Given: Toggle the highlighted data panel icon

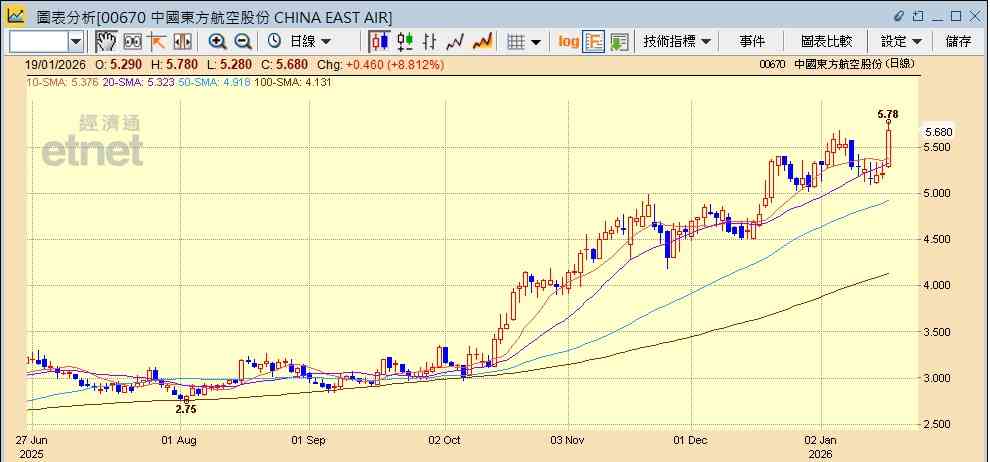Looking at the screenshot, I should point(593,42).
